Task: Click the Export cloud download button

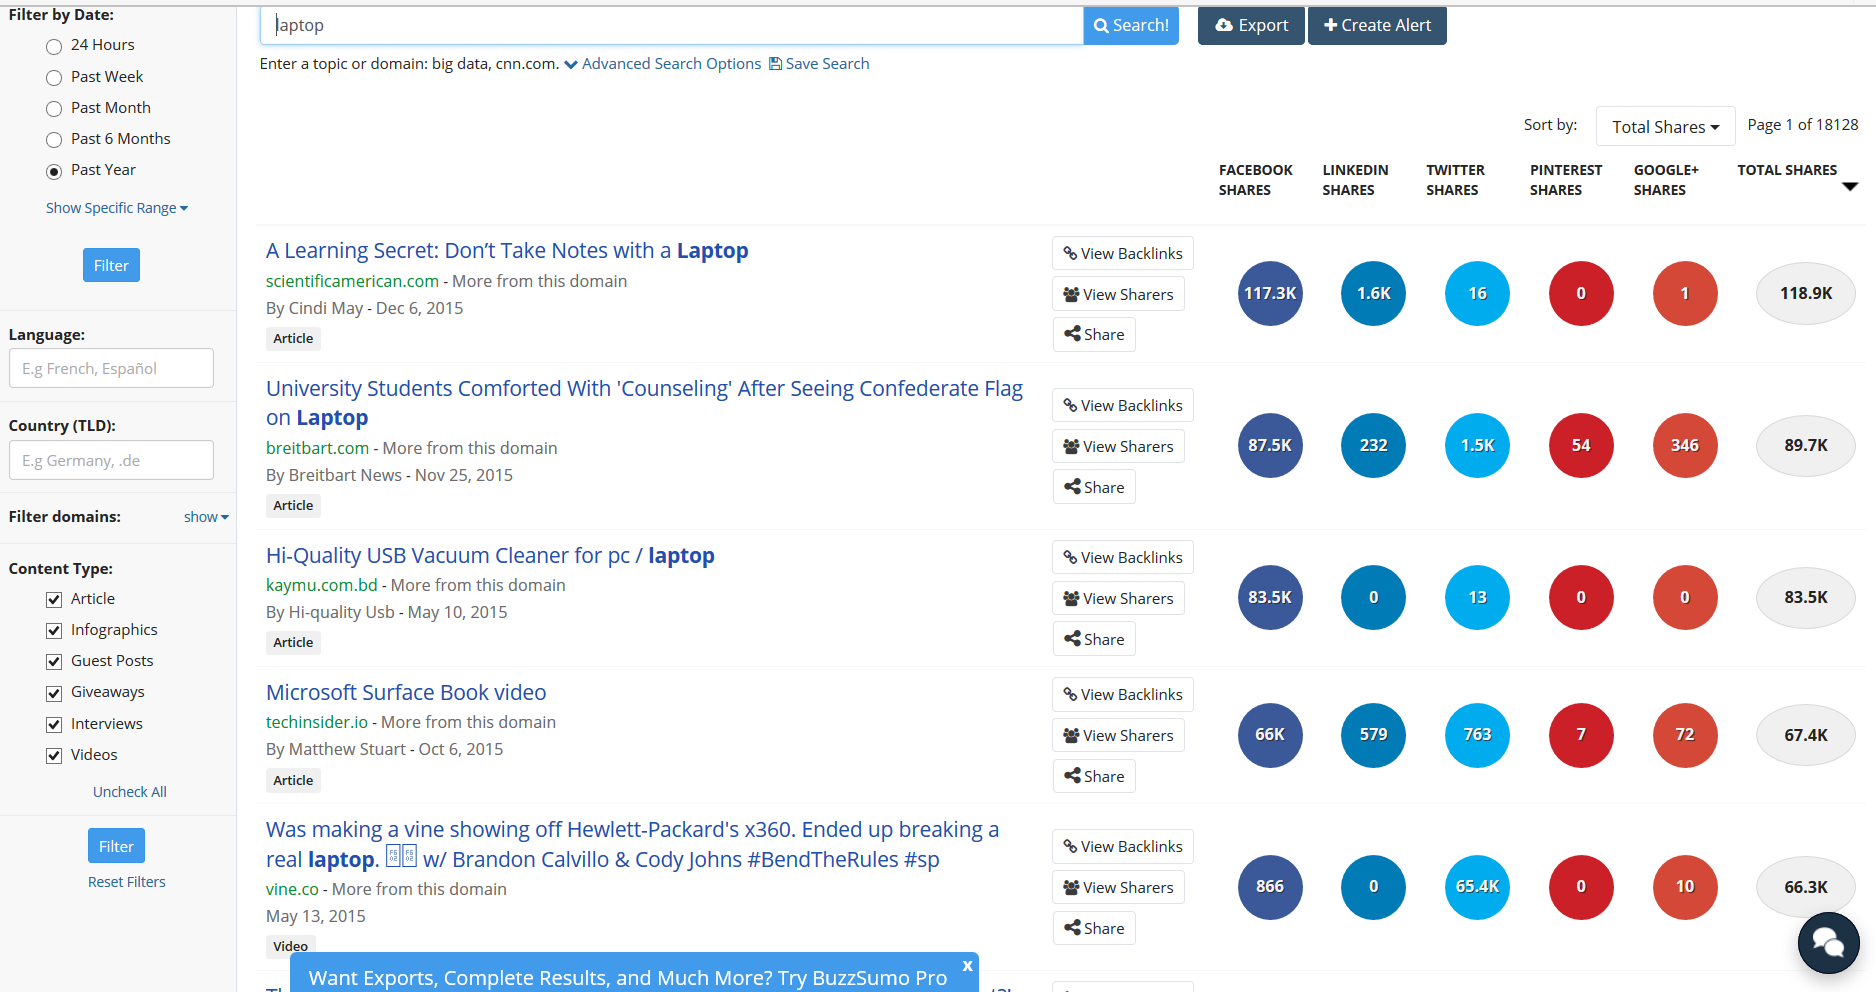Action: tap(1251, 26)
